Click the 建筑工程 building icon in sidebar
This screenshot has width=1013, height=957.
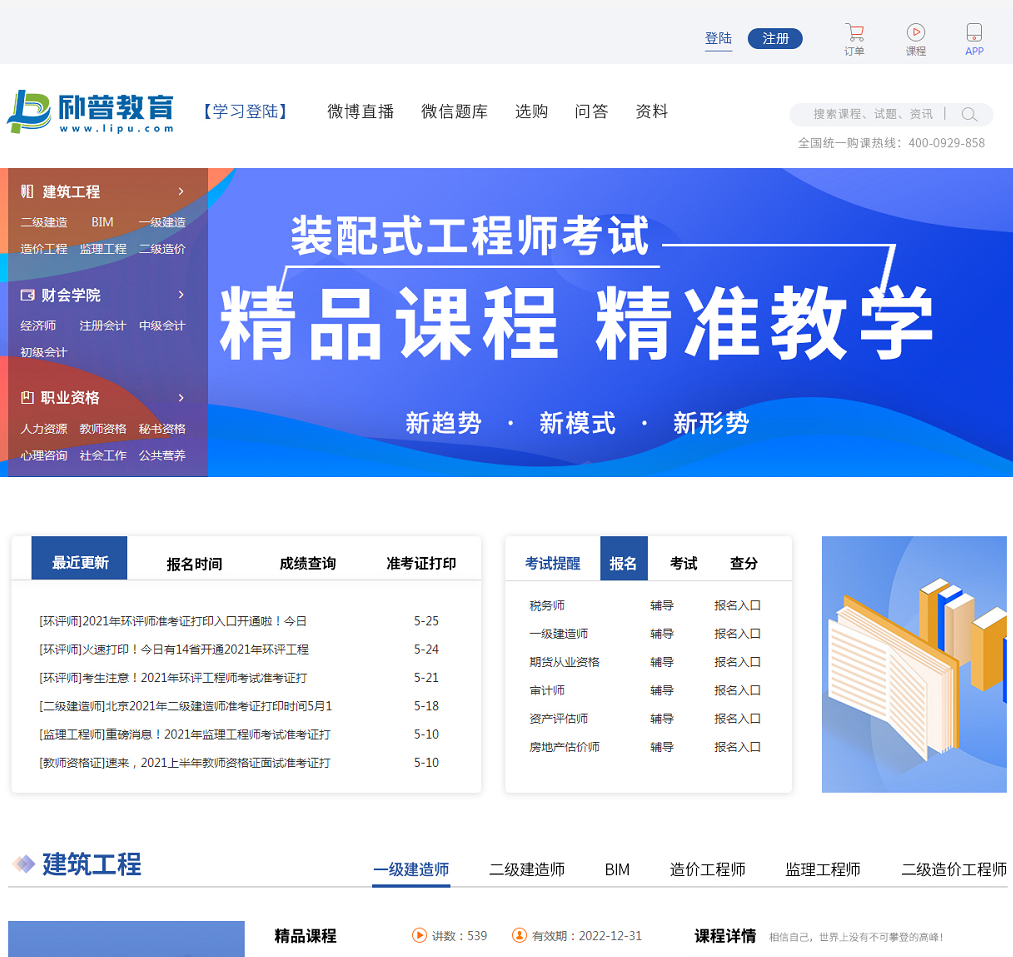pos(27,192)
